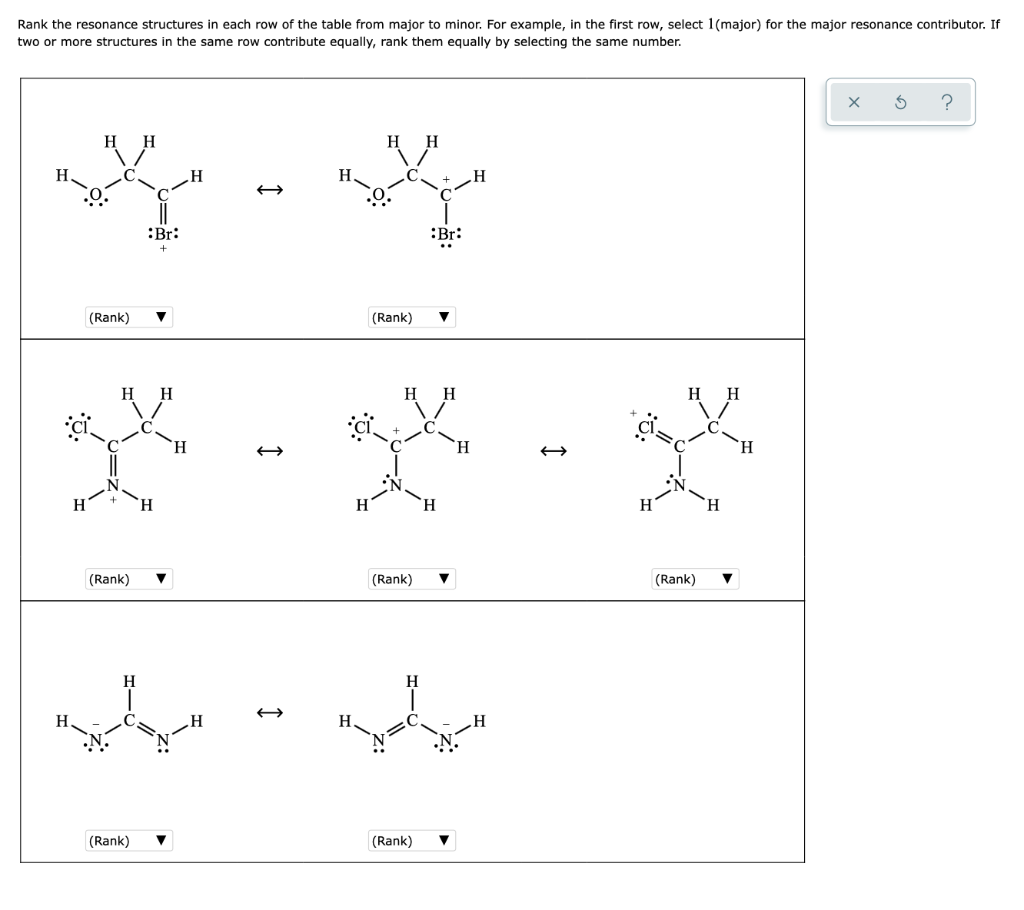The height and width of the screenshot is (910, 1024).
Task: Open Rank dropdown under C=Br+ structure
Action: point(129,317)
